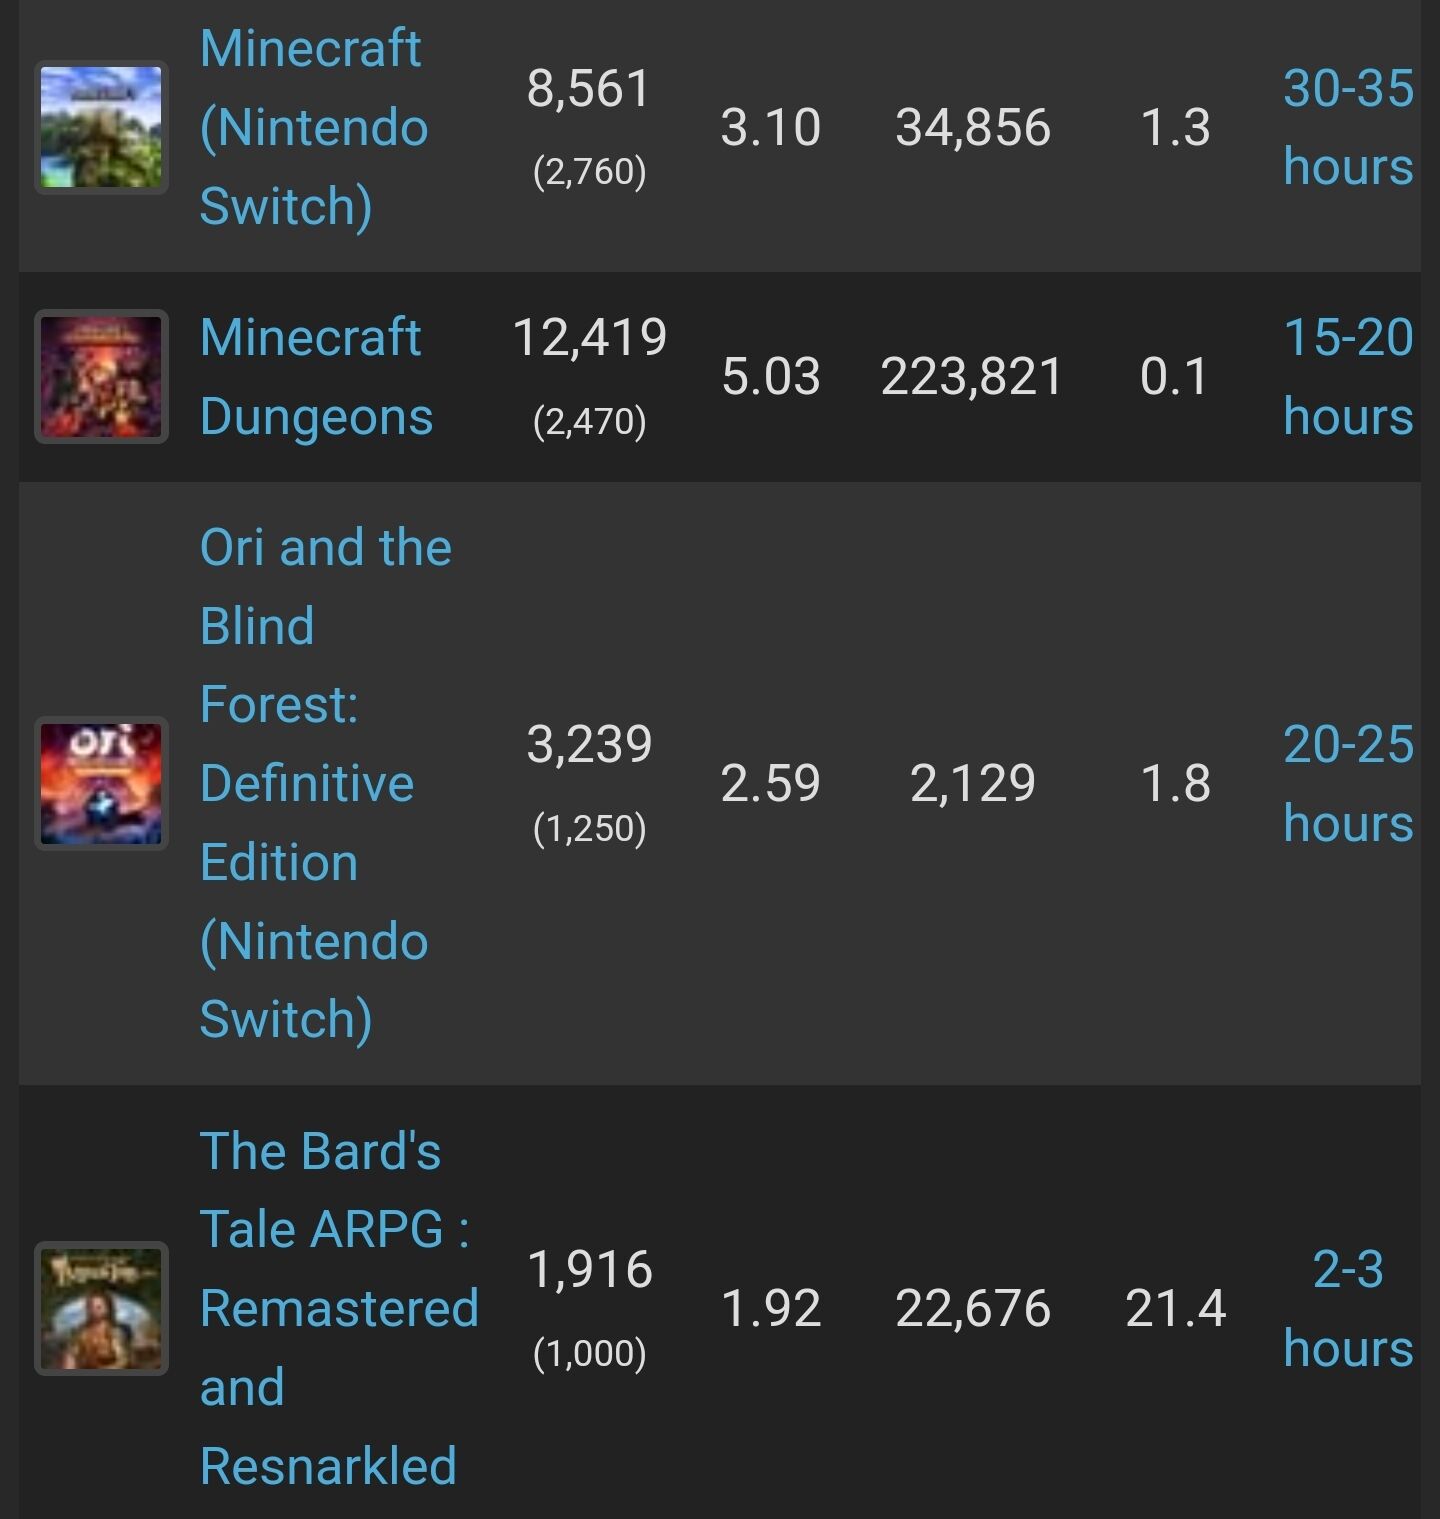Click the 21.4 percentage for Bard's Tale
Screen dimensions: 1440x1519
pos(1175,1308)
